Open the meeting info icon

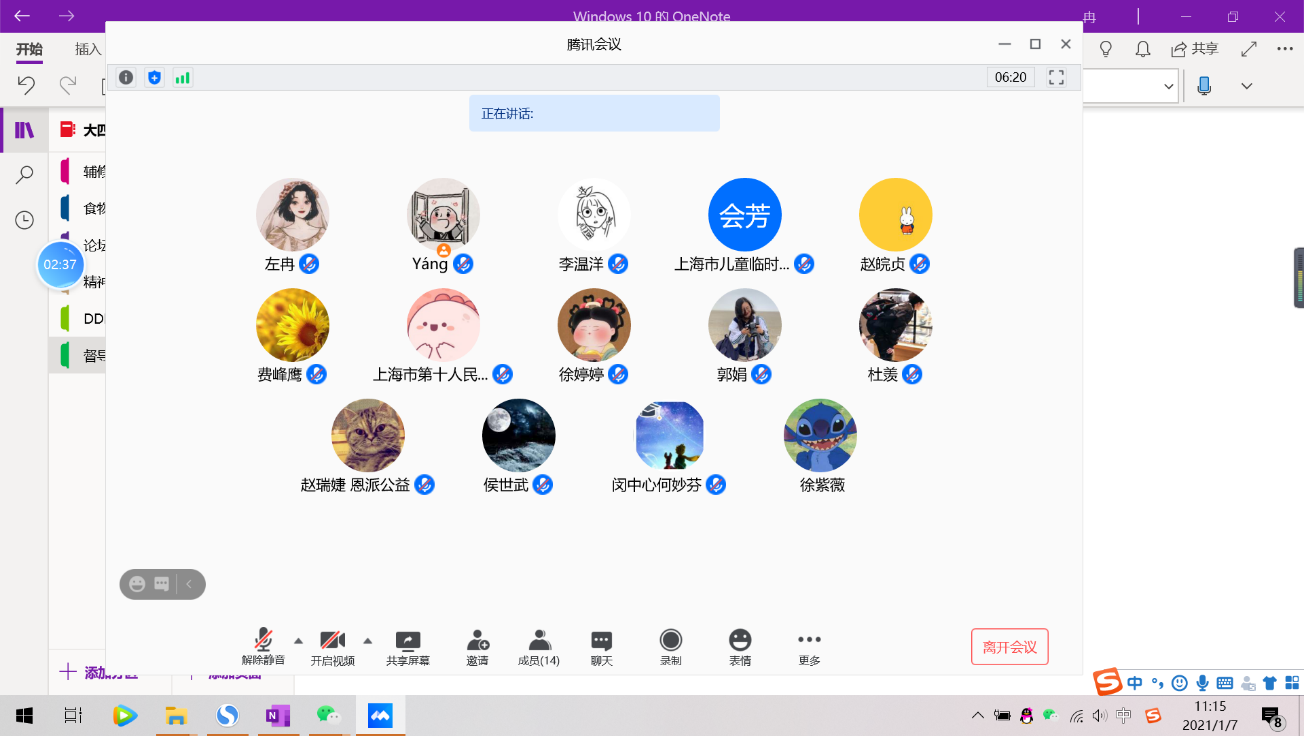pos(126,77)
